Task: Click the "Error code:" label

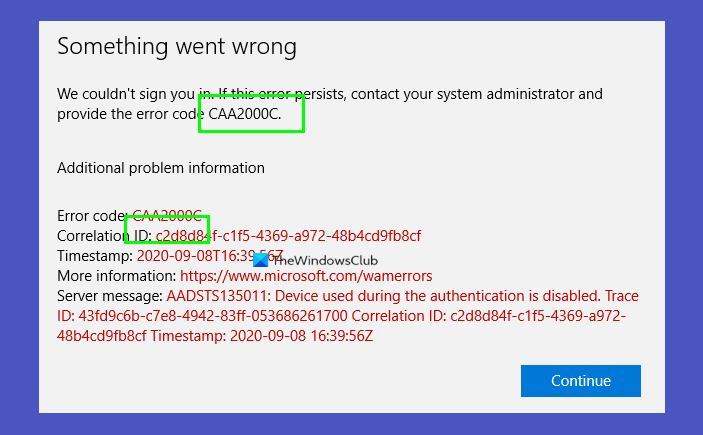Action: 93,217
